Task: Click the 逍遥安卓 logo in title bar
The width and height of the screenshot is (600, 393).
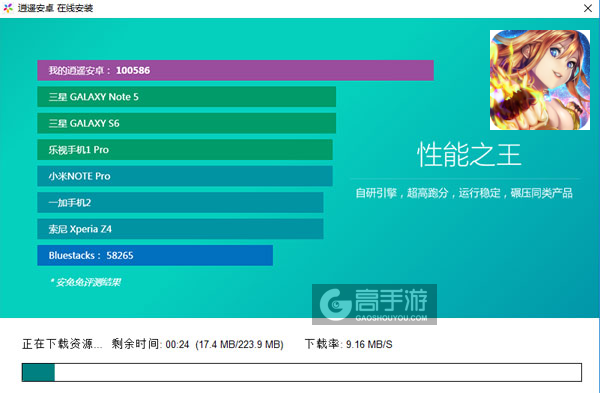Action: tap(8, 8)
